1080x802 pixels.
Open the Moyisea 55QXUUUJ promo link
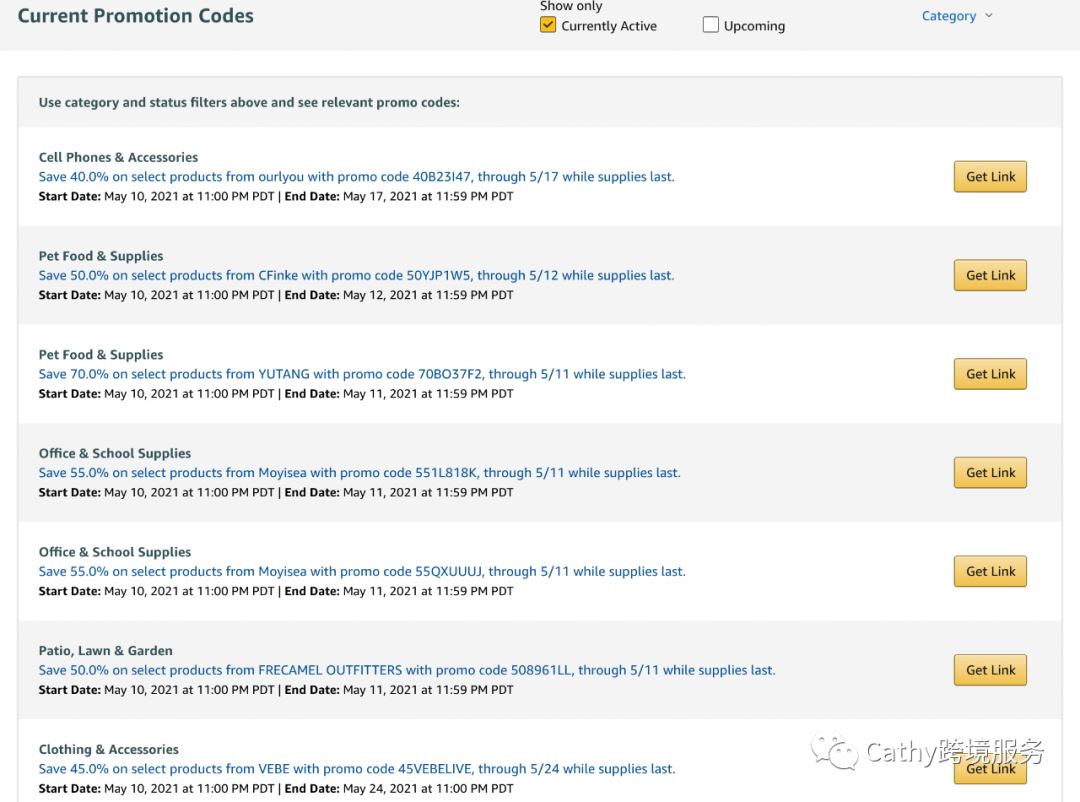point(362,571)
